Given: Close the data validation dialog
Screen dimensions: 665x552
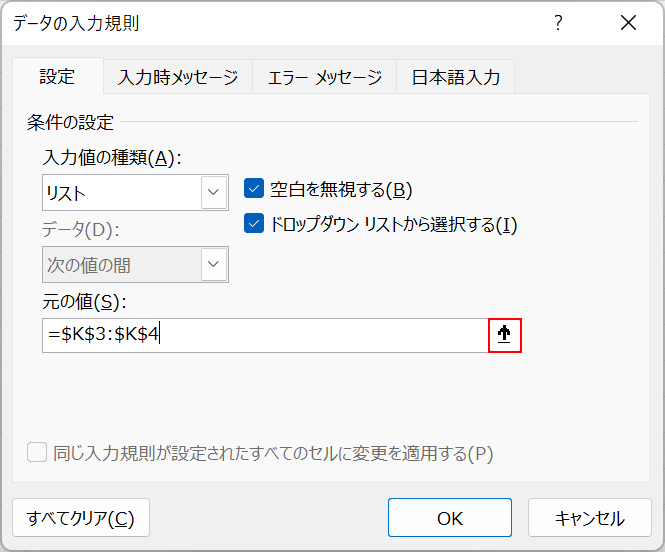Looking at the screenshot, I should tap(628, 23).
